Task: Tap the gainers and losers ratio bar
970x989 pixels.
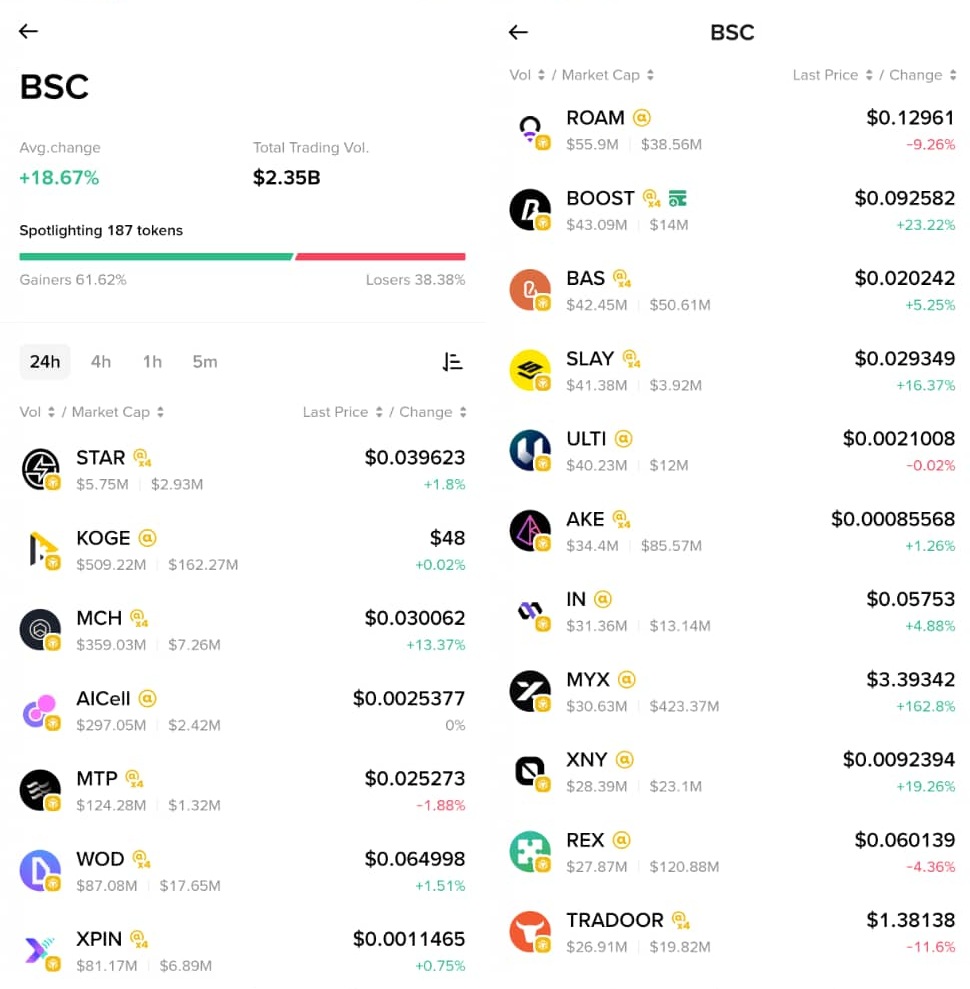Action: point(242,257)
